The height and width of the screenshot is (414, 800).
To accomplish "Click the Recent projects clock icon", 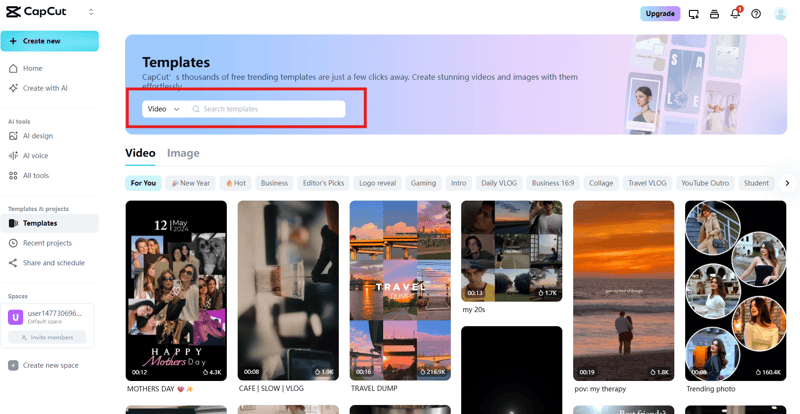I will click(x=13, y=243).
